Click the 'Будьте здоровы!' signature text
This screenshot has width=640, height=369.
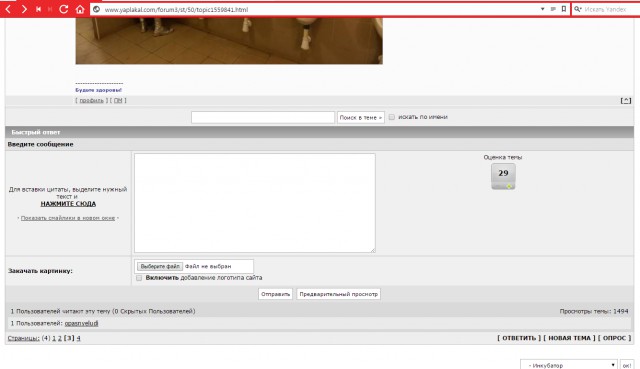[98, 90]
